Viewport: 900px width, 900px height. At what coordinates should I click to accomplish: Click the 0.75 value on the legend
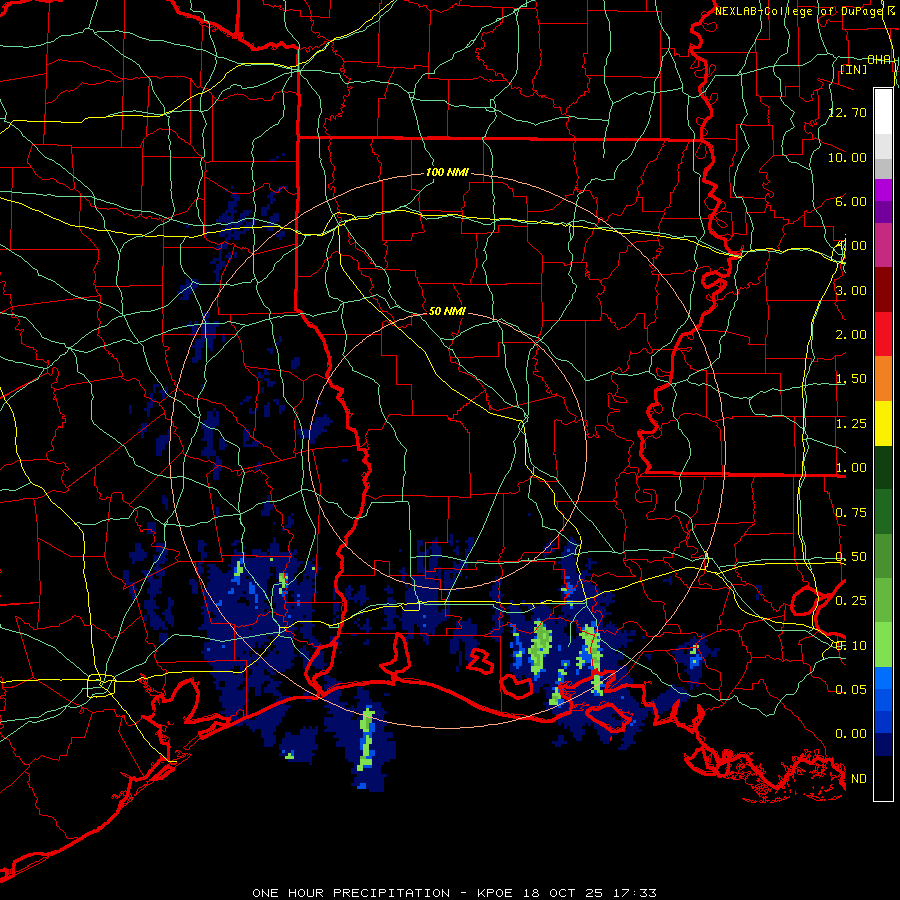(851, 513)
